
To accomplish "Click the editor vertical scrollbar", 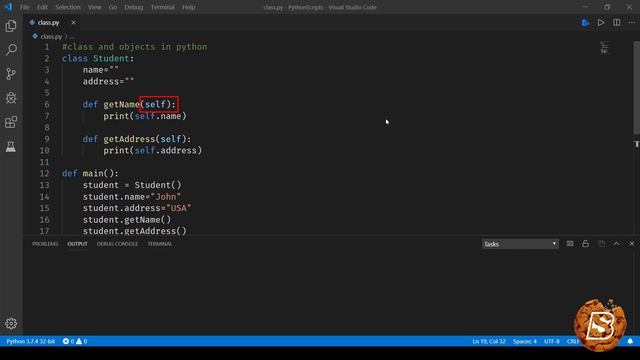I will [636, 88].
